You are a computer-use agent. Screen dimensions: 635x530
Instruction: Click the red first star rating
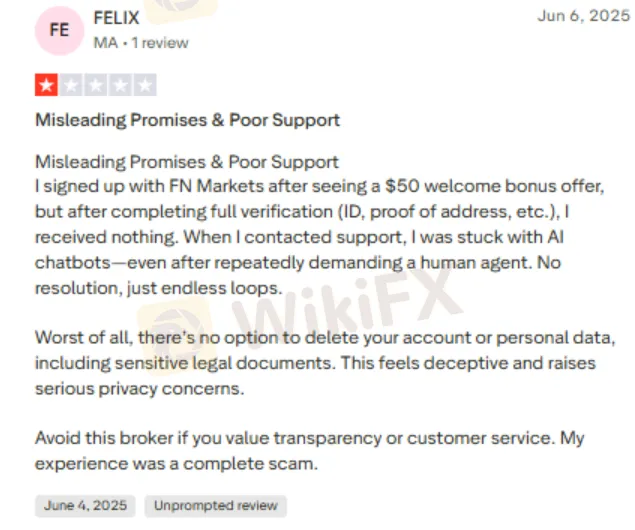point(46,85)
